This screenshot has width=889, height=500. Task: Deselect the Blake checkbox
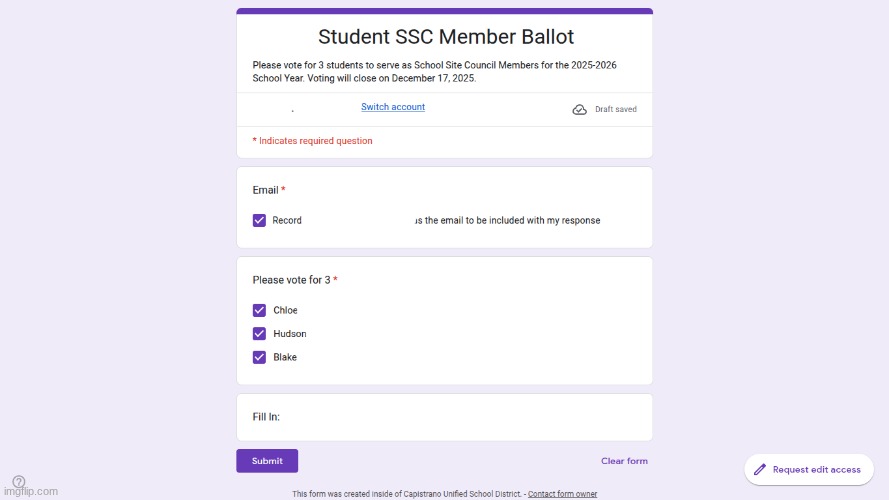coord(260,357)
